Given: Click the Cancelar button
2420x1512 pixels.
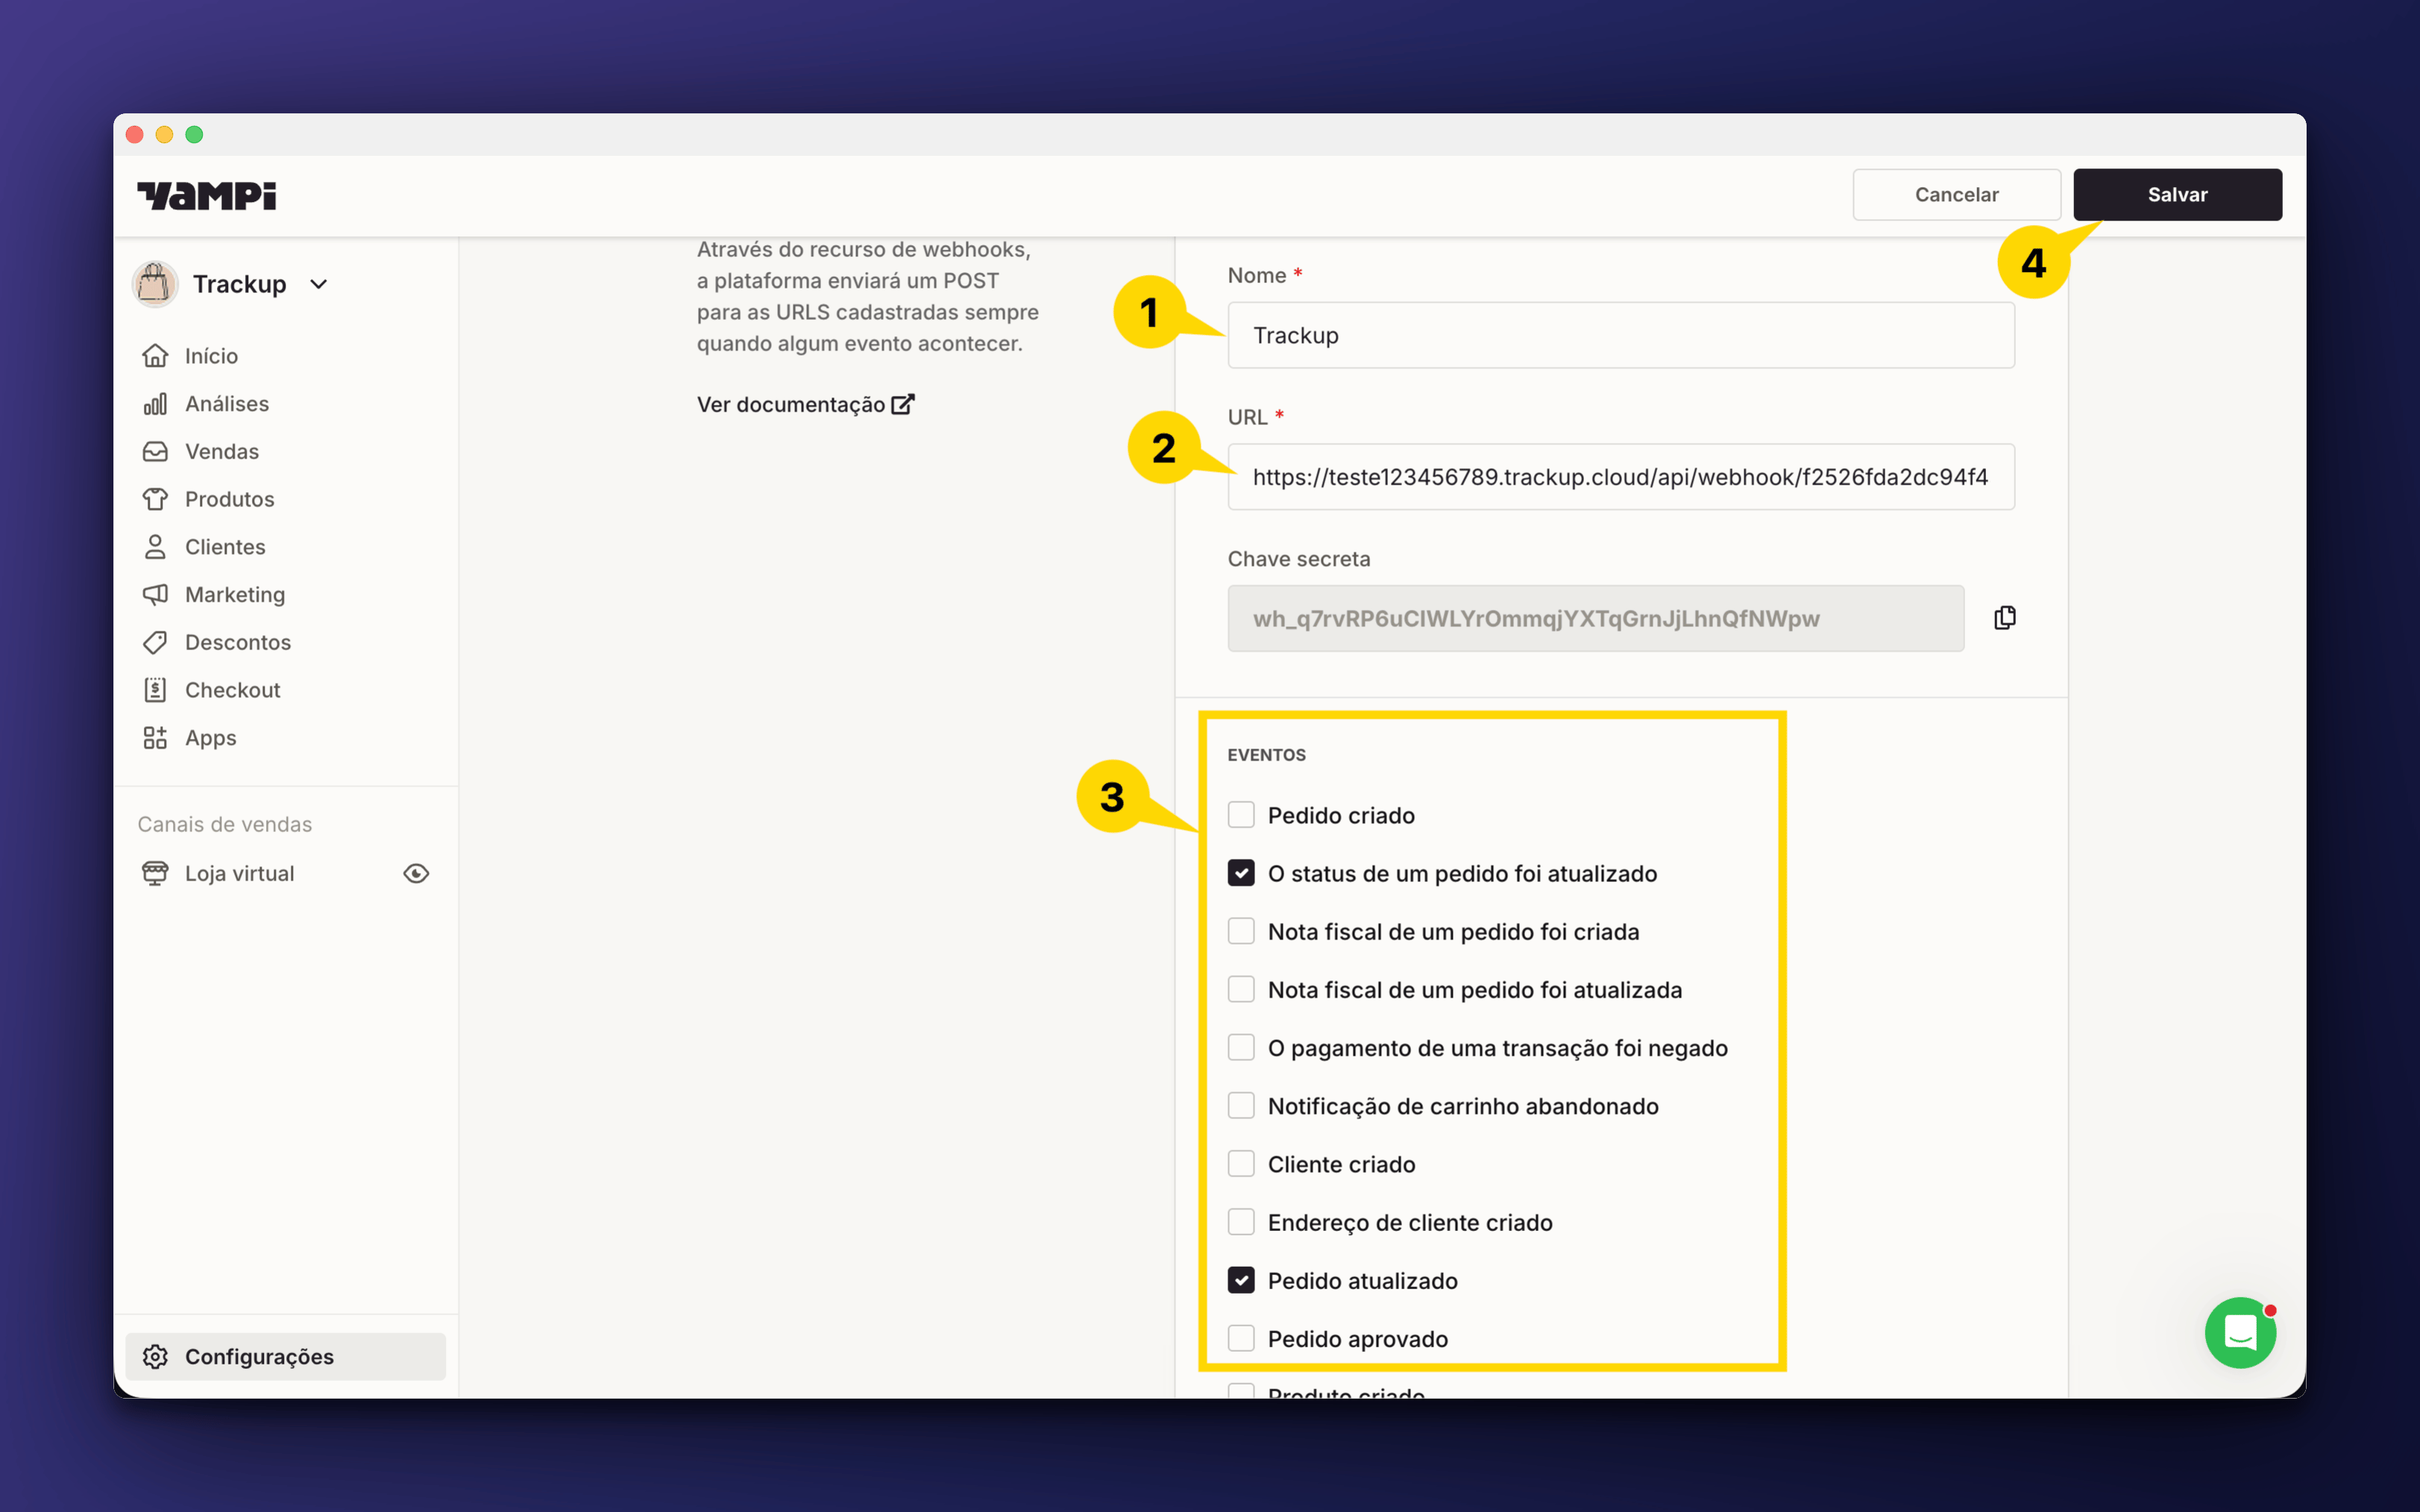Looking at the screenshot, I should pos(1957,195).
